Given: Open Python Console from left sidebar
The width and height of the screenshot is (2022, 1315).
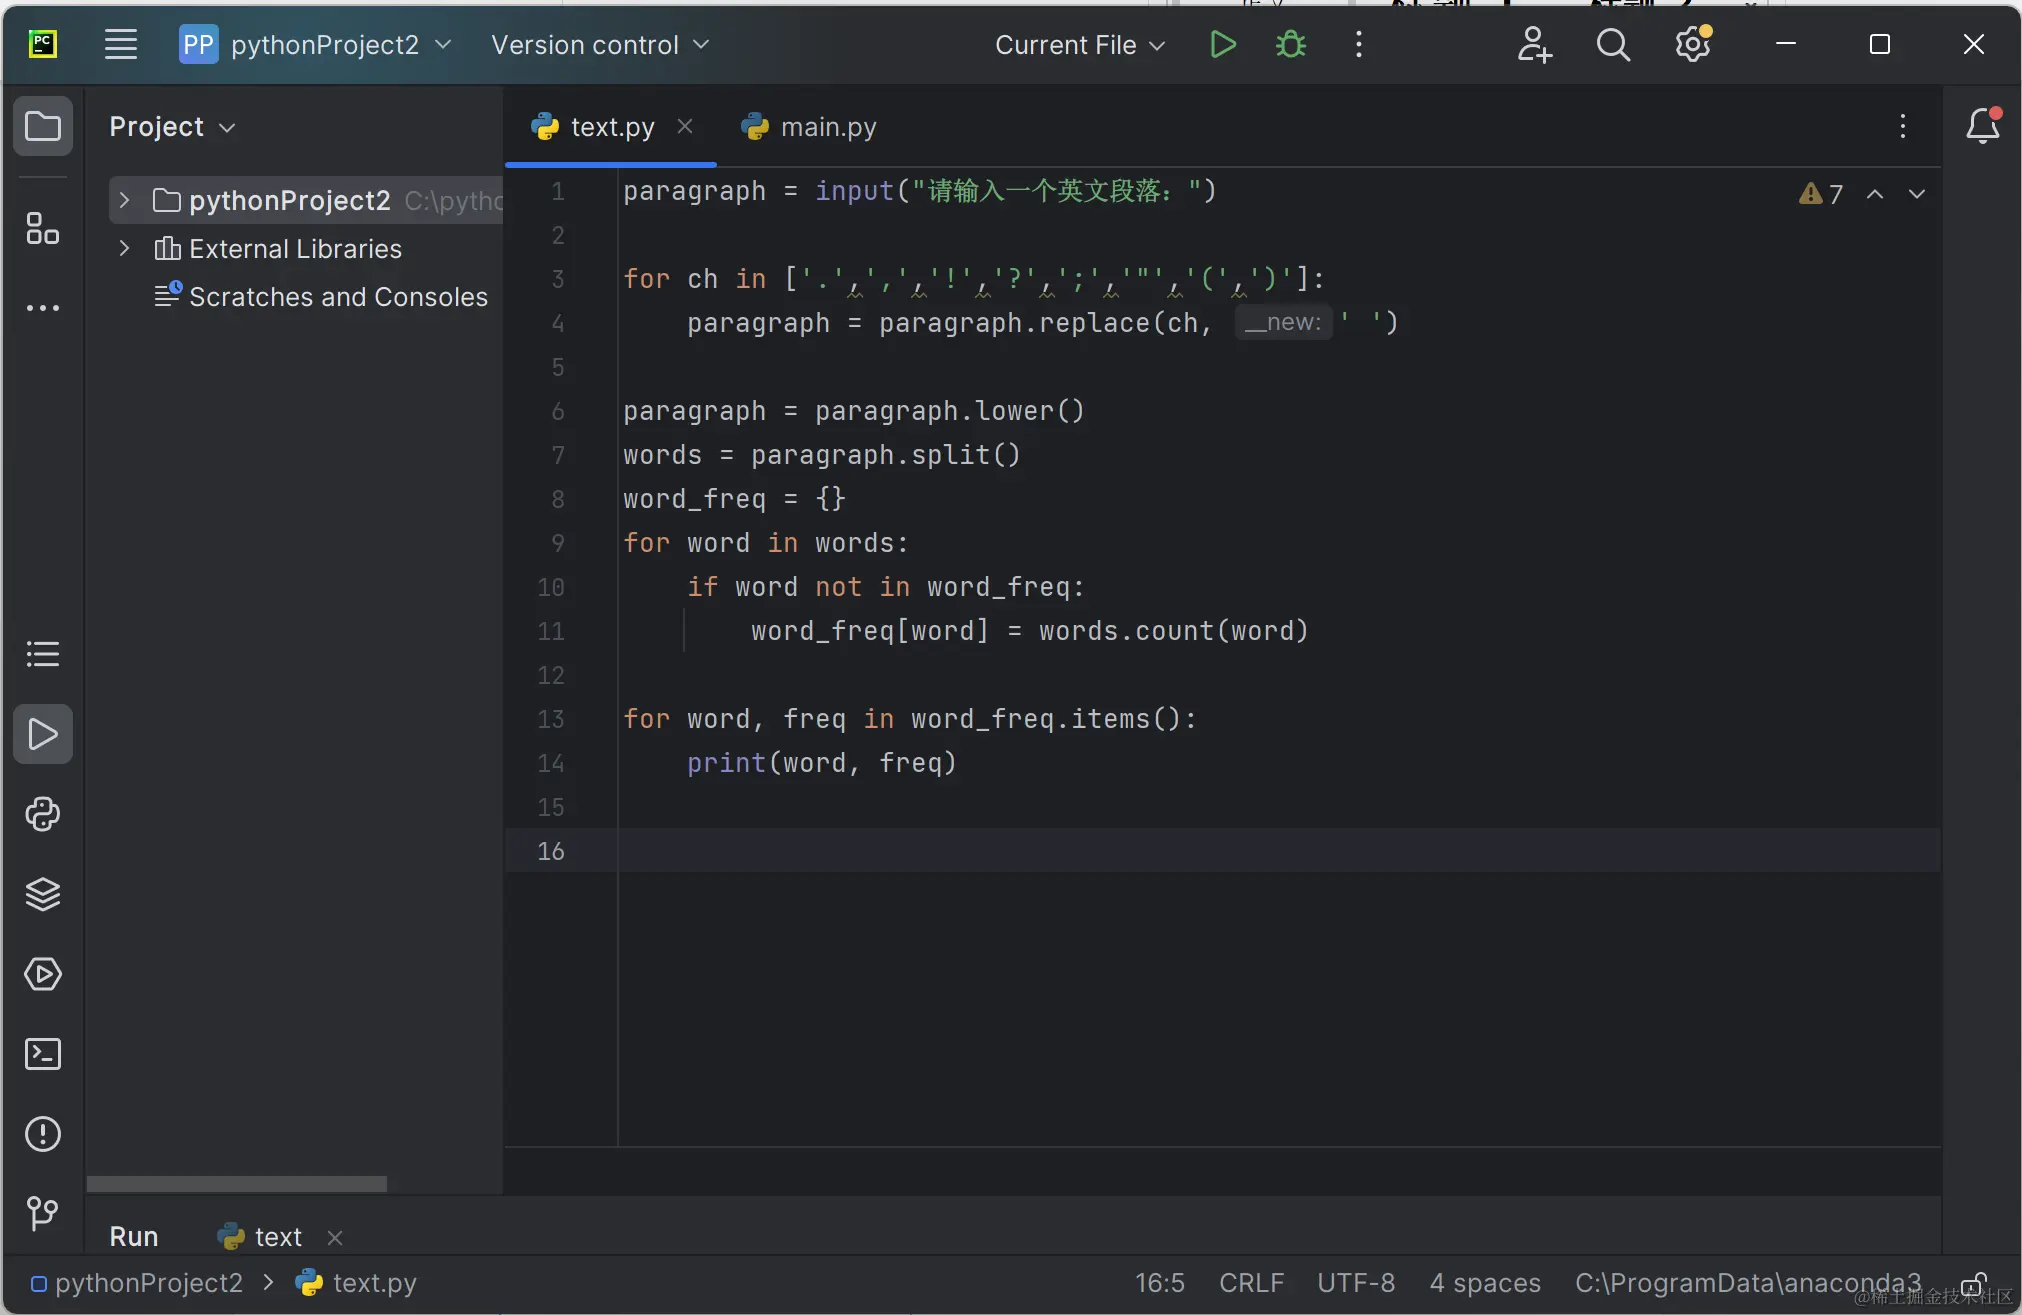Looking at the screenshot, I should point(43,814).
